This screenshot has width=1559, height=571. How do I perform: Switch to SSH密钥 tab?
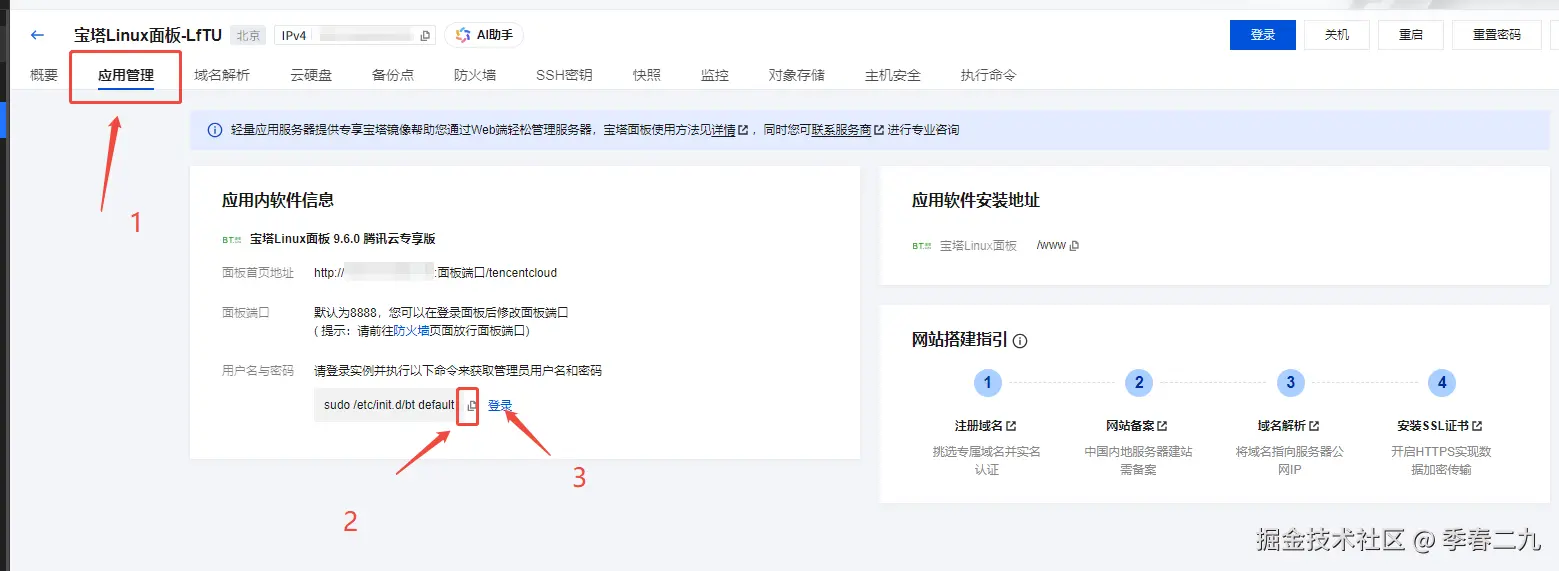pos(564,75)
